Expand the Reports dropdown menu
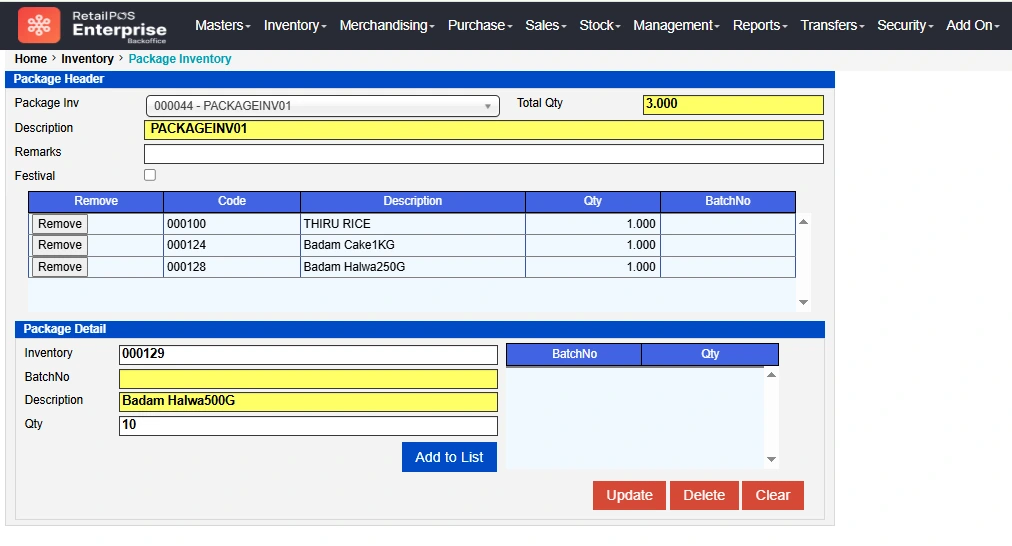Image resolution: width=1012 pixels, height=546 pixels. pyautogui.click(x=760, y=25)
